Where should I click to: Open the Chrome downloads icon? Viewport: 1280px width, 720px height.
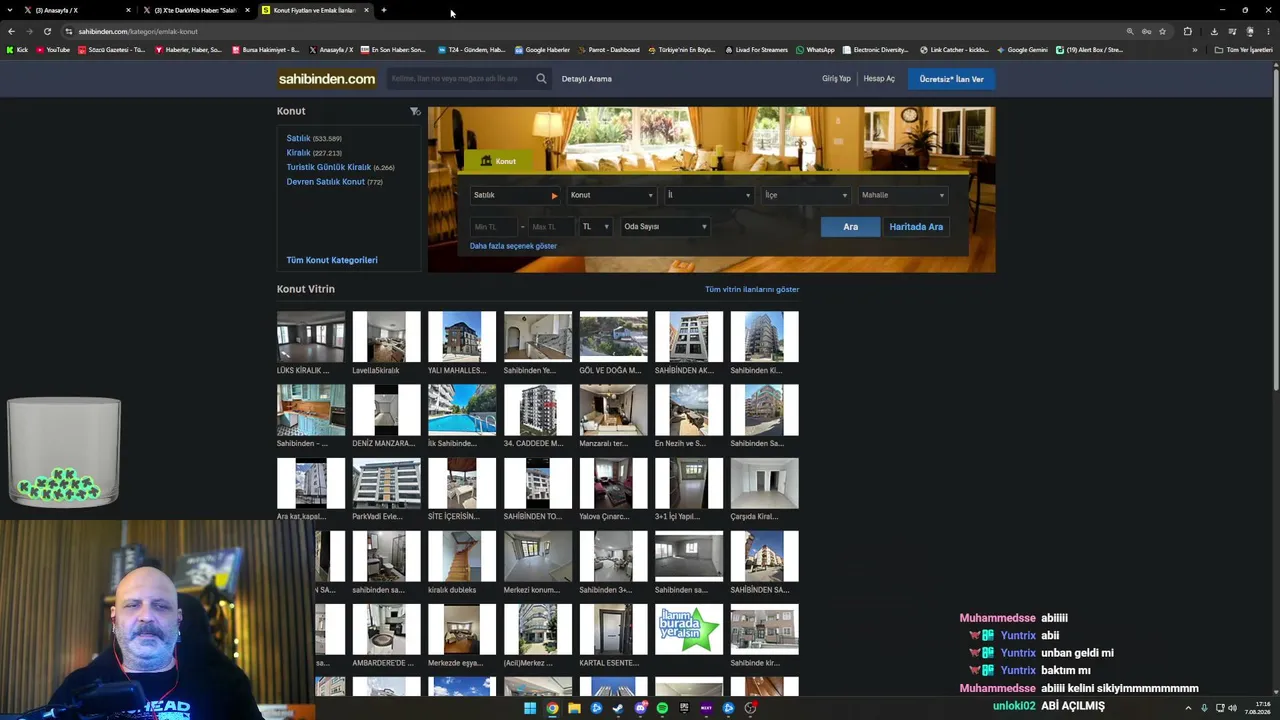tap(1214, 31)
